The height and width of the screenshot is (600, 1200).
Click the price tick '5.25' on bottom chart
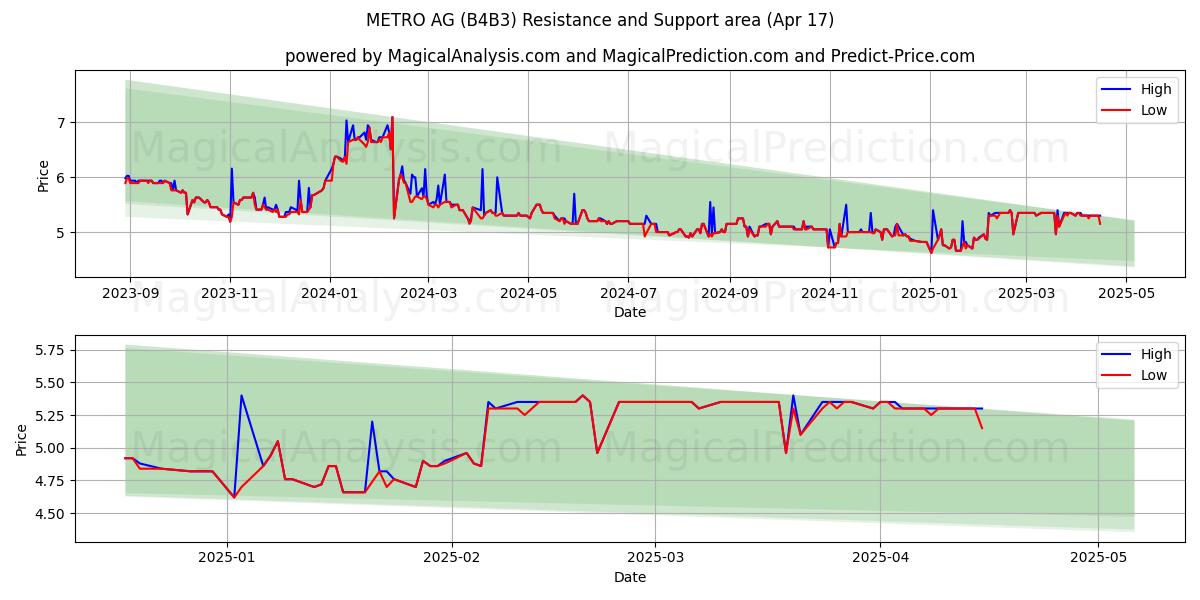[x=50, y=416]
